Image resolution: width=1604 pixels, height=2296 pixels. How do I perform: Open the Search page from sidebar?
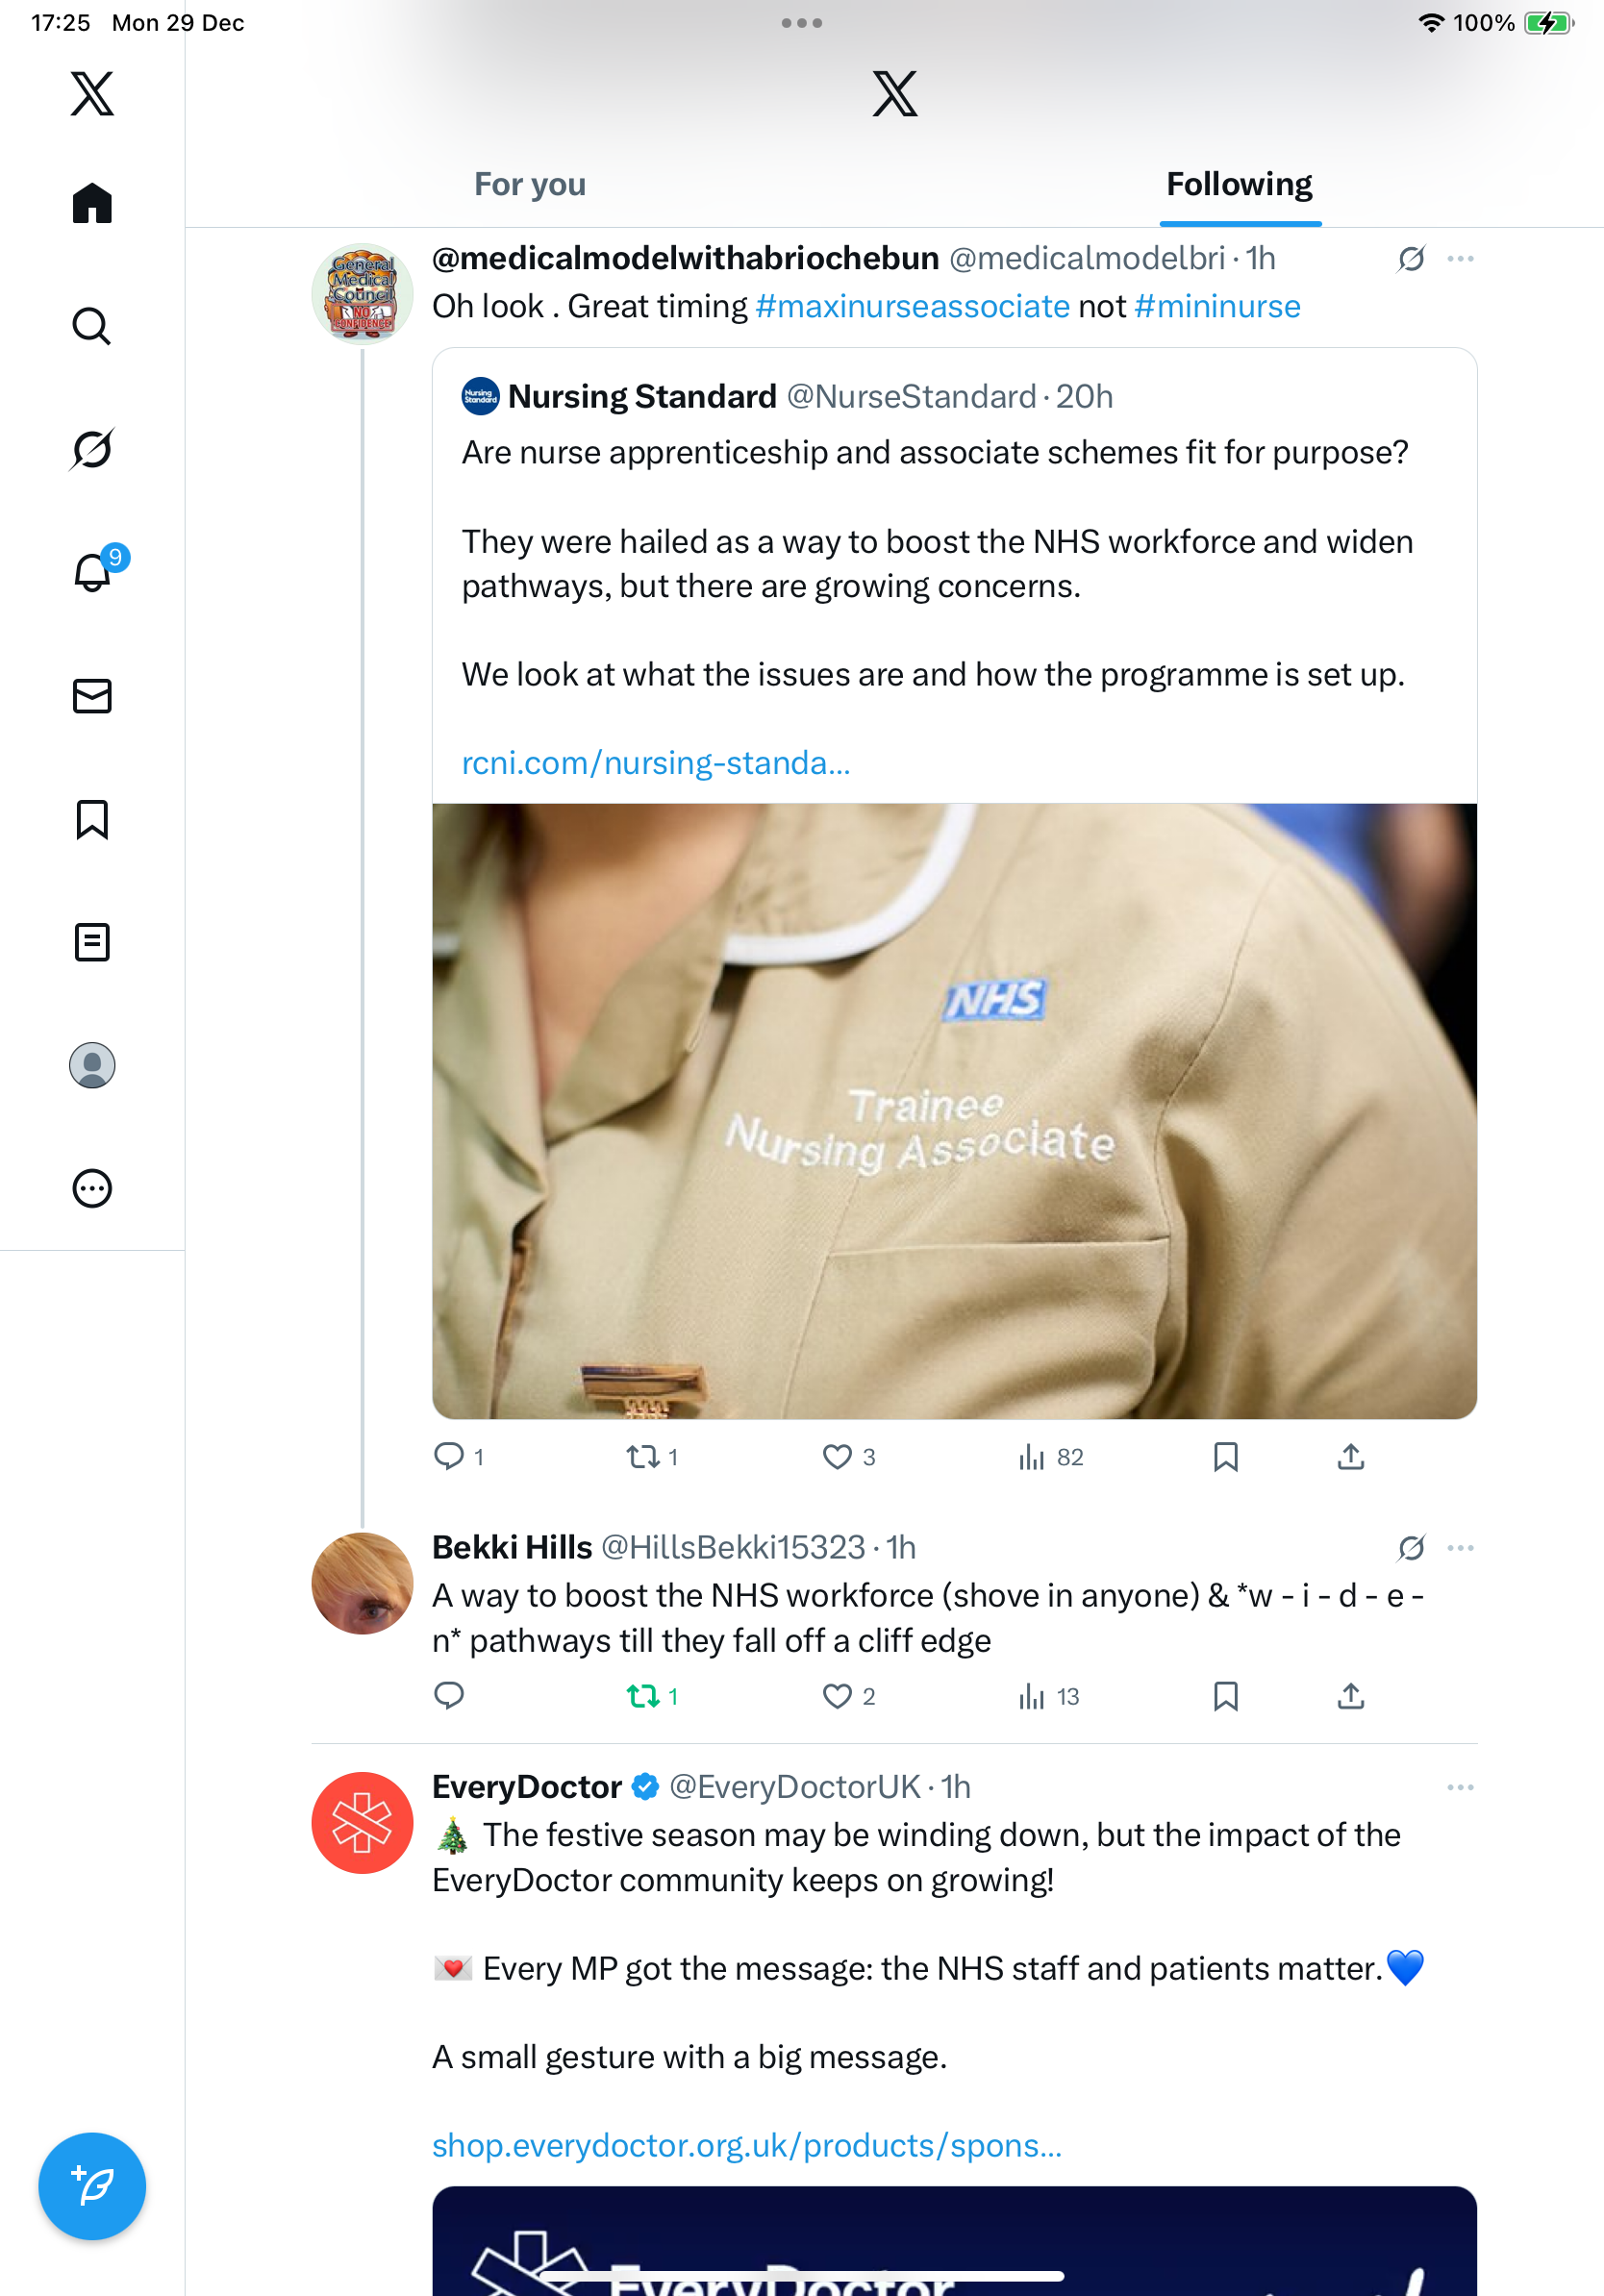pos(92,327)
